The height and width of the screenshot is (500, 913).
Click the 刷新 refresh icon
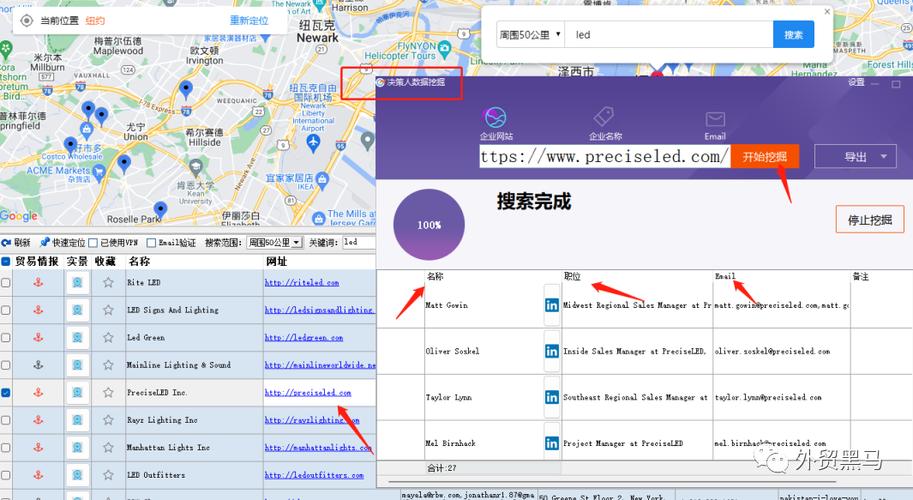click(6, 243)
